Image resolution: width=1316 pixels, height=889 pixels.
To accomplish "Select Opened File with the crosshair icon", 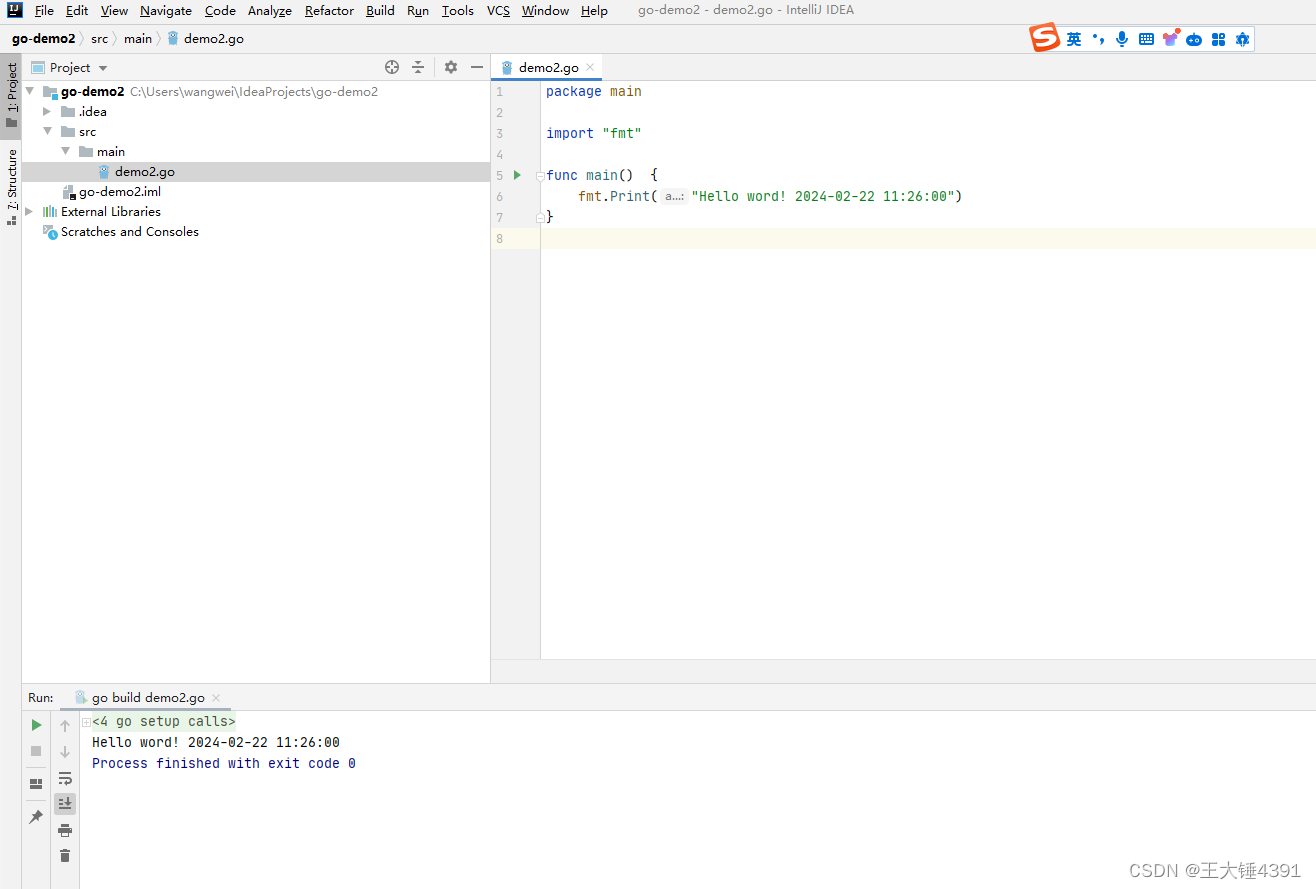I will [392, 67].
